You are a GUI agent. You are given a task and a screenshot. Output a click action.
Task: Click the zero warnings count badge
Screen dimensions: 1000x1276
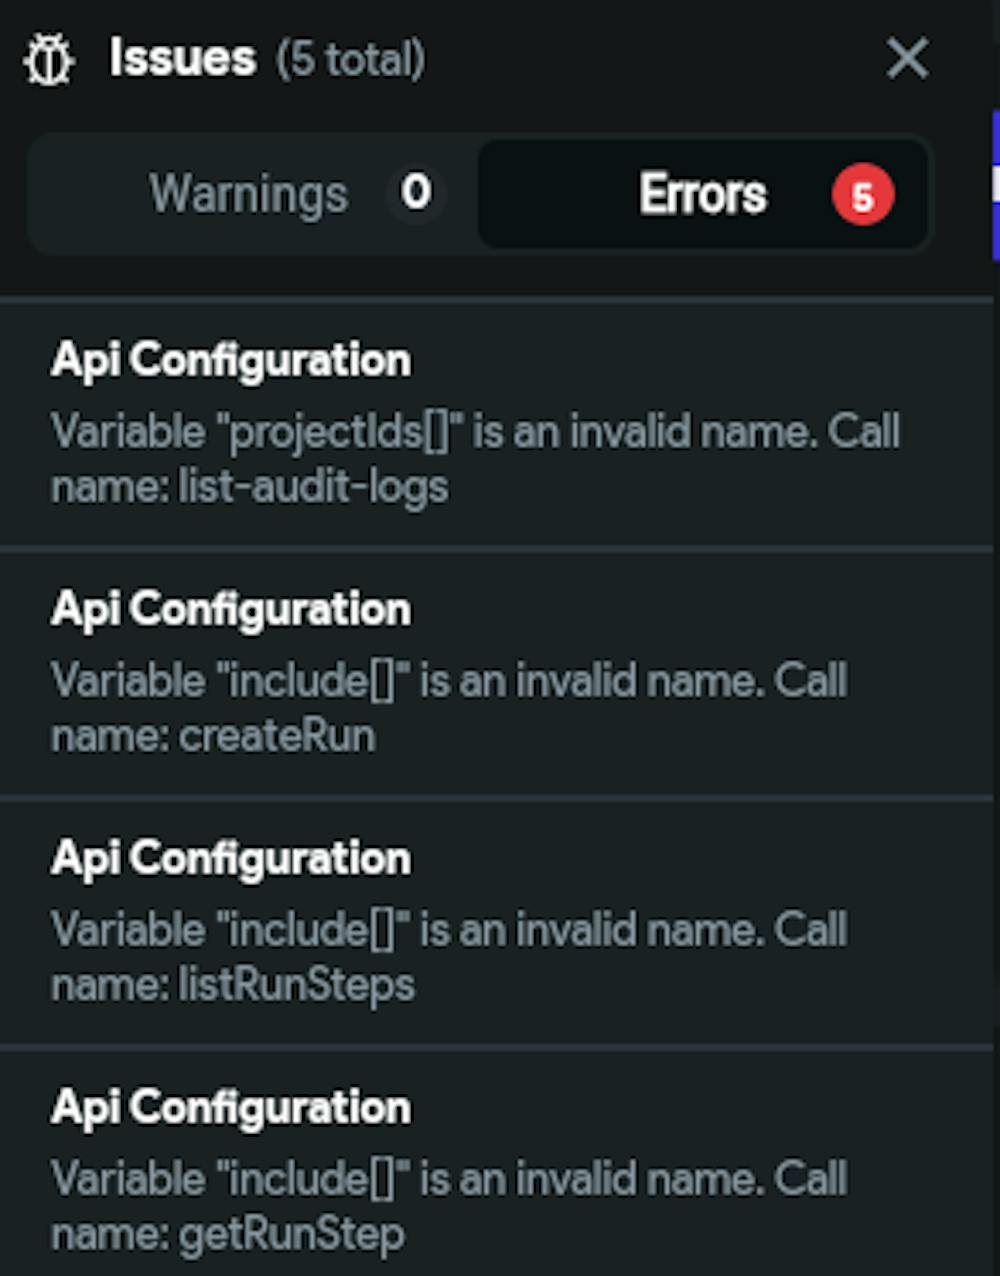pyautogui.click(x=416, y=191)
